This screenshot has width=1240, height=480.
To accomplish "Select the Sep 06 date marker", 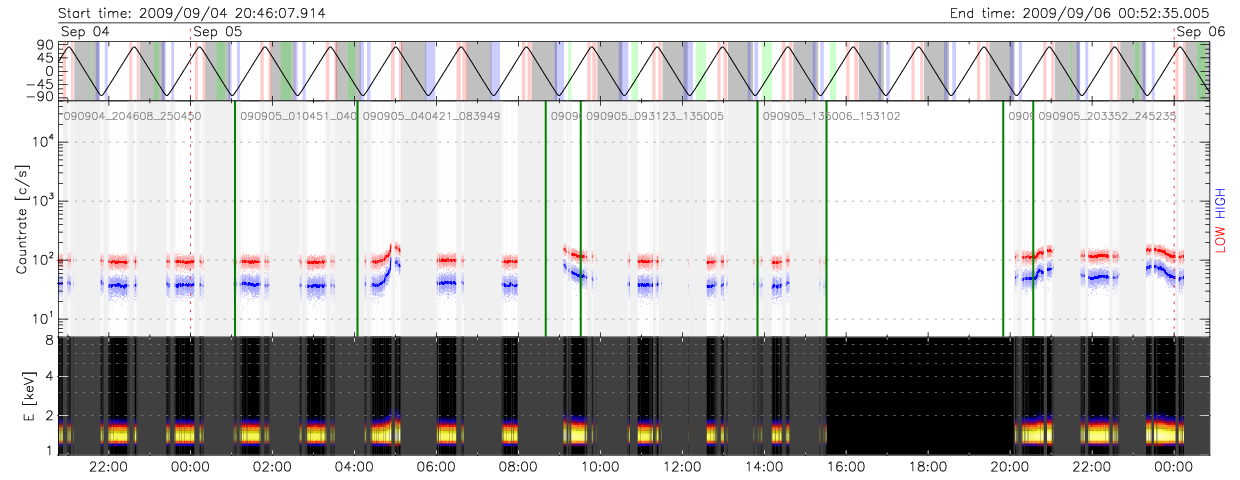I will tap(1200, 32).
